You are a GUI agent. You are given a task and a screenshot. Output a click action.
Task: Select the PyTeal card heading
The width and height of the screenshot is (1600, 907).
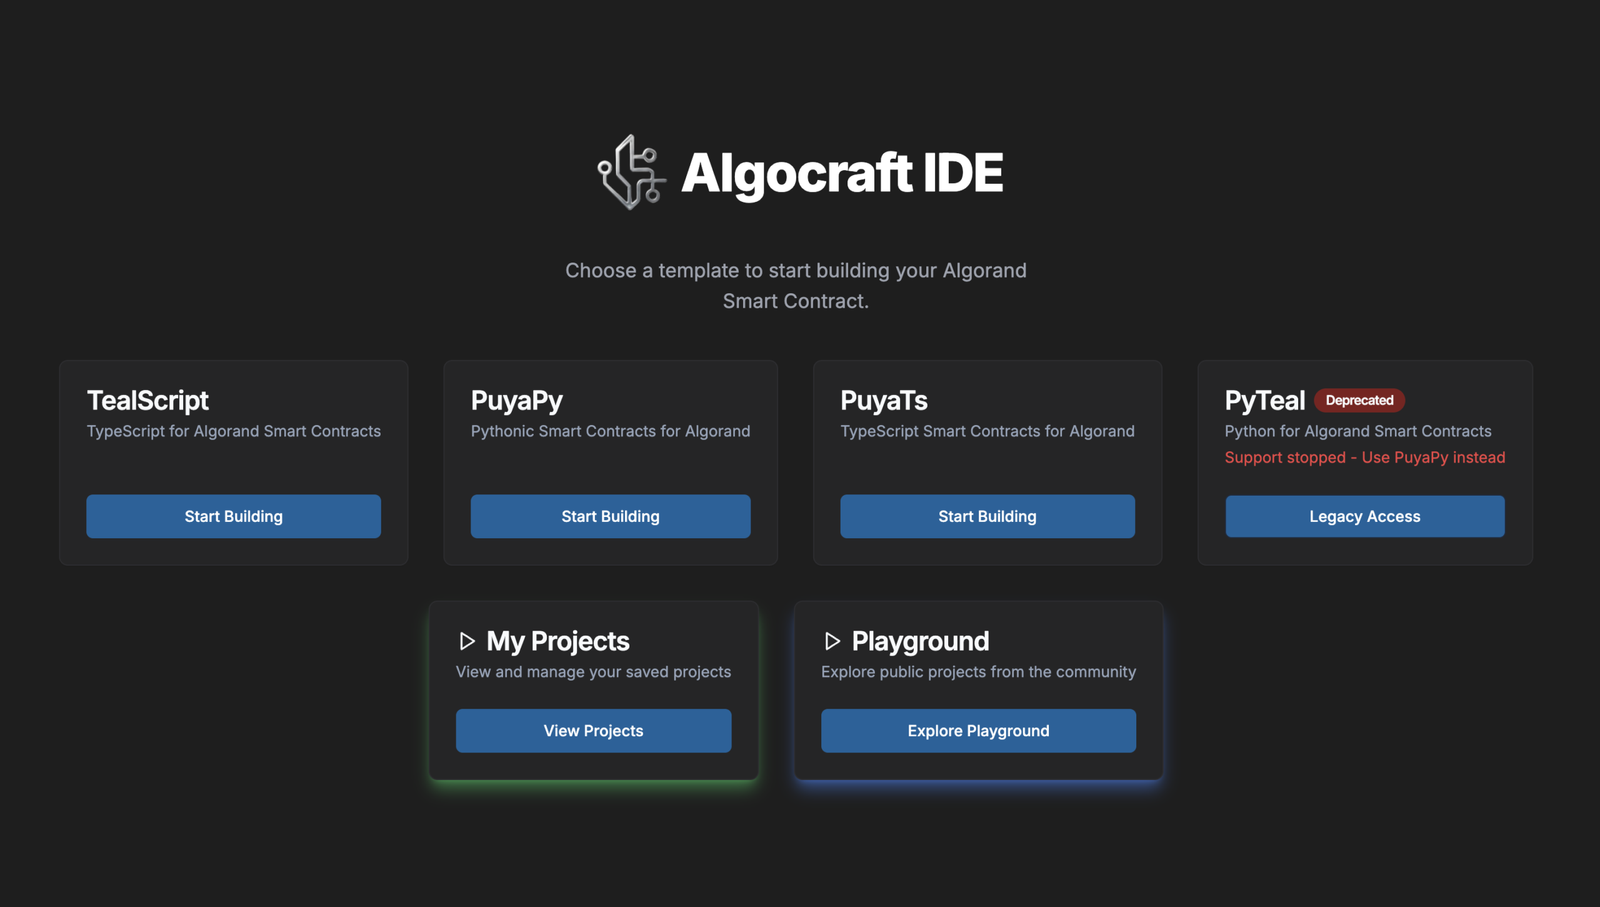(x=1264, y=400)
